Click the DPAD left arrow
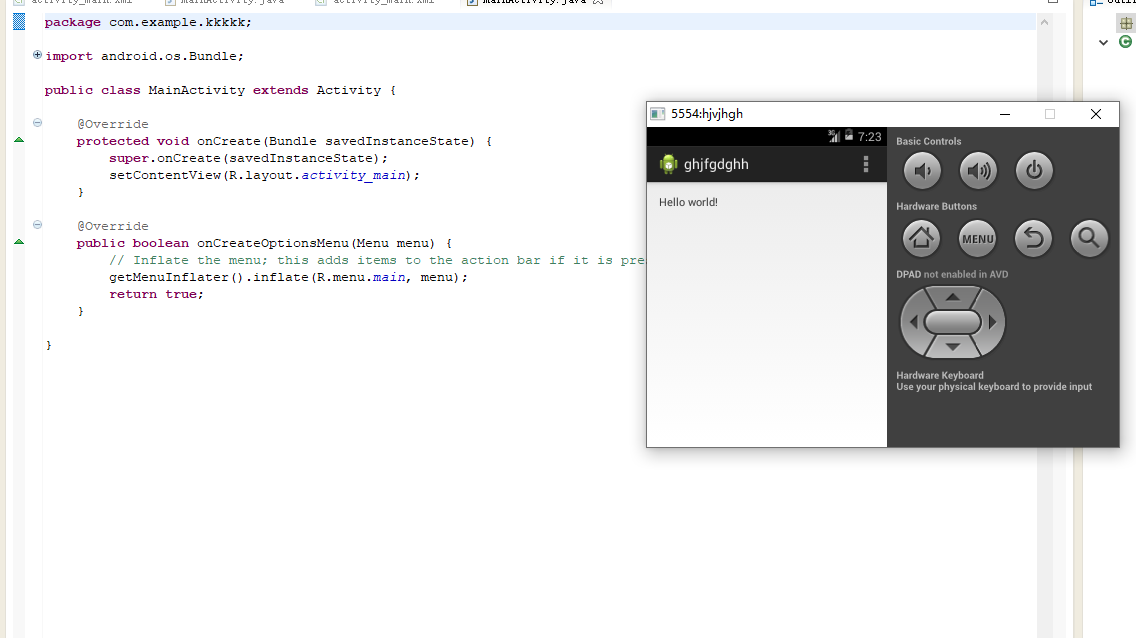The width and height of the screenshot is (1136, 638). coord(913,322)
